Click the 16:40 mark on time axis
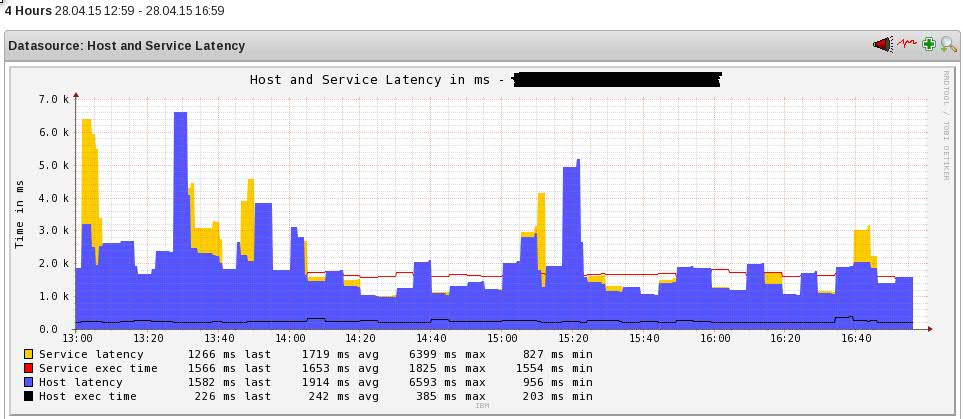Viewport: 963px width, 419px height. click(x=857, y=338)
